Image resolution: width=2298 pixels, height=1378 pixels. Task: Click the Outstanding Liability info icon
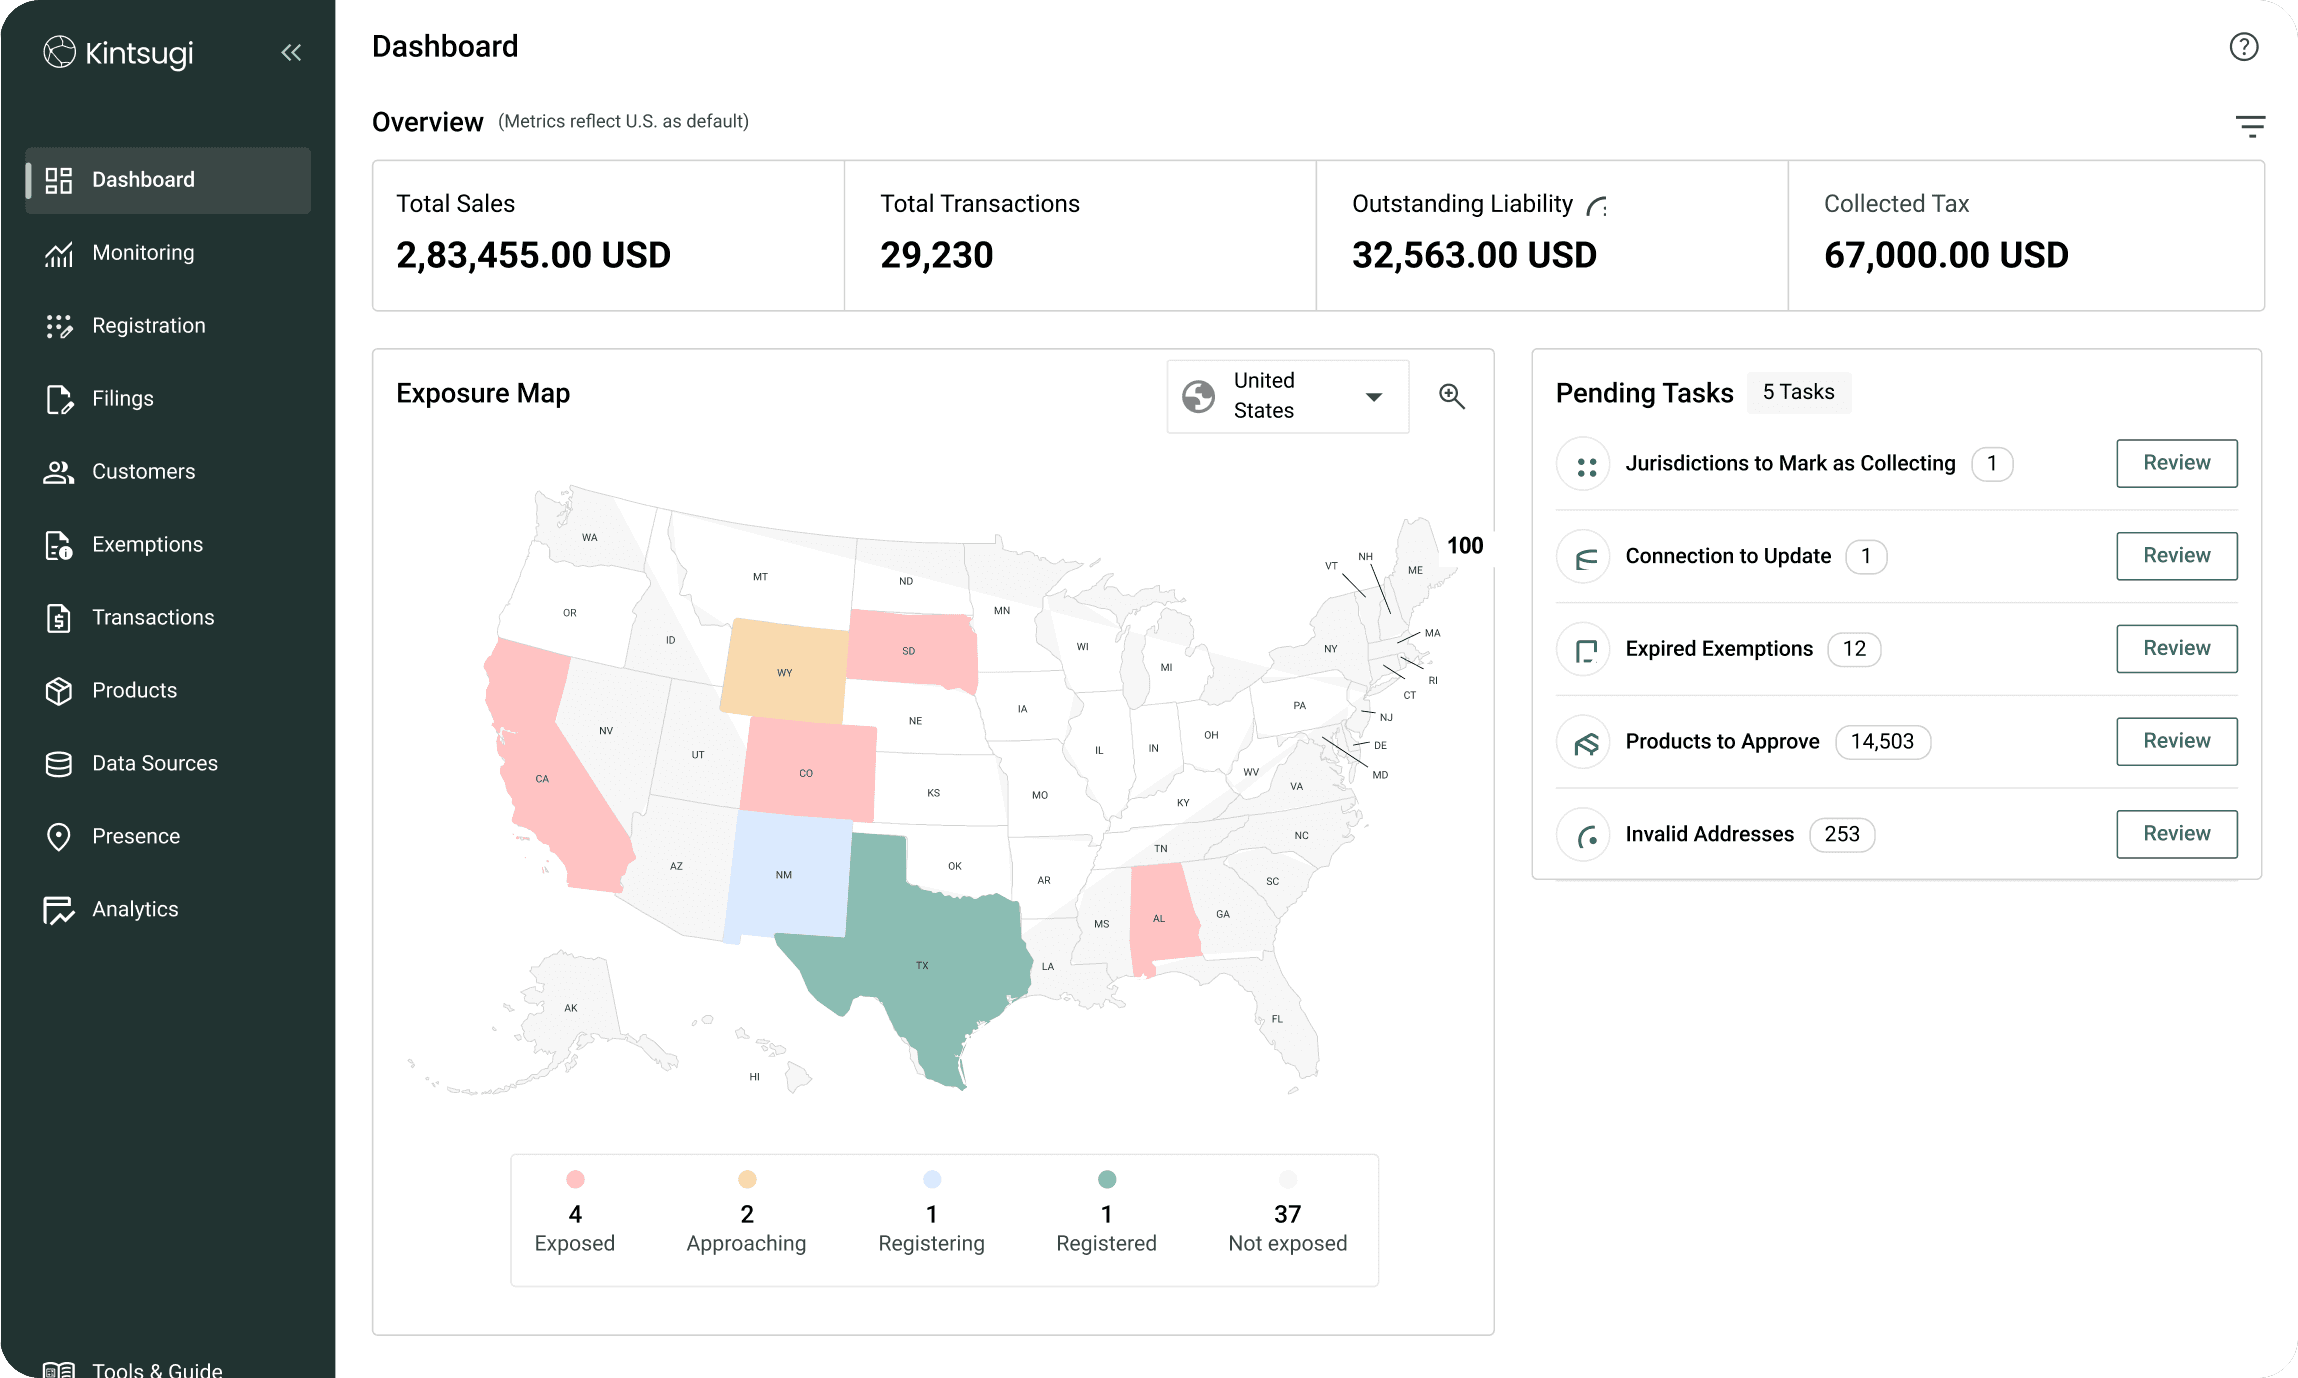pos(1597,206)
